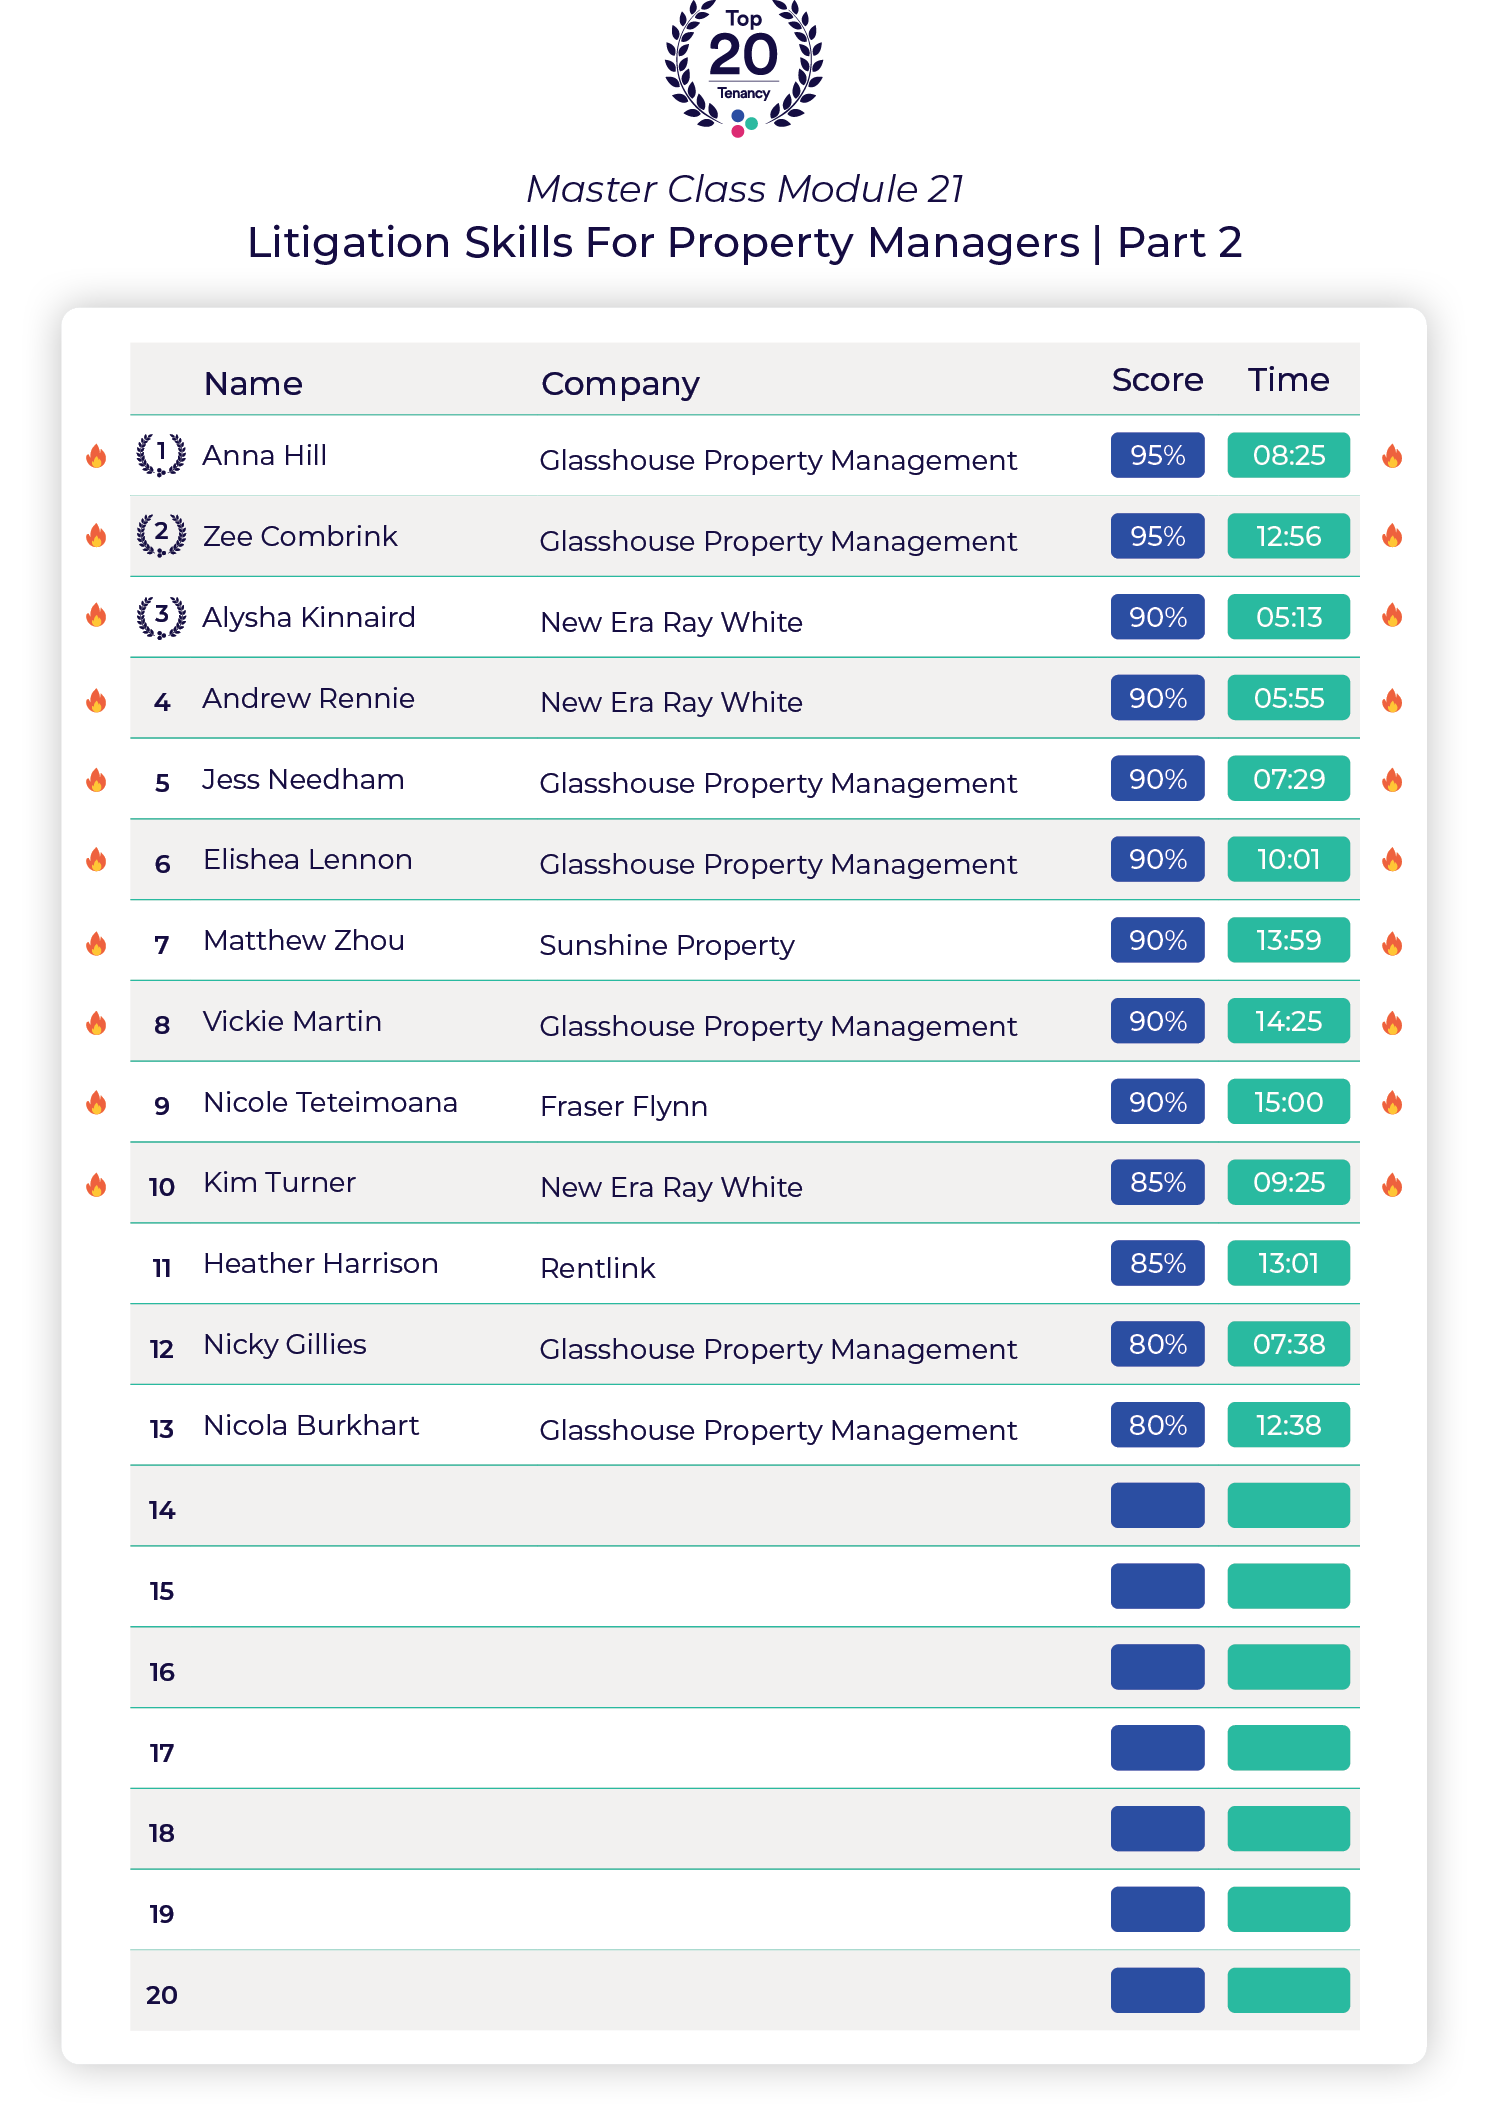The image size is (1488, 2105).
Task: Select the name Nicola Burkhart
Action: click(311, 1426)
